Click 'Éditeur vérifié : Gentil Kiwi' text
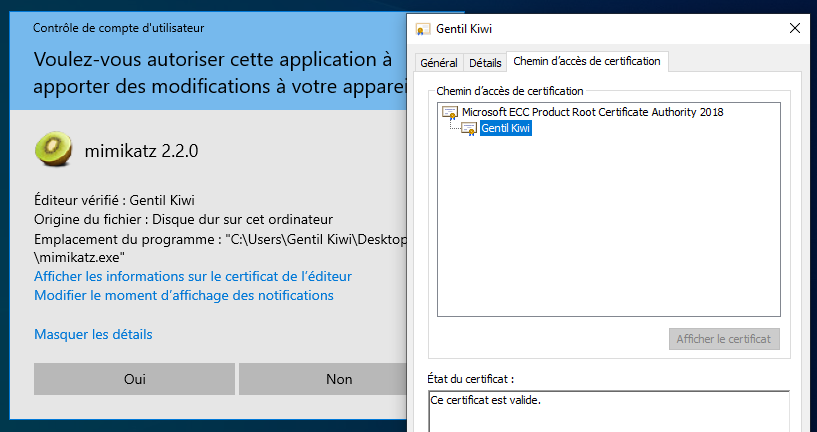This screenshot has height=432, width=817. coord(114,200)
